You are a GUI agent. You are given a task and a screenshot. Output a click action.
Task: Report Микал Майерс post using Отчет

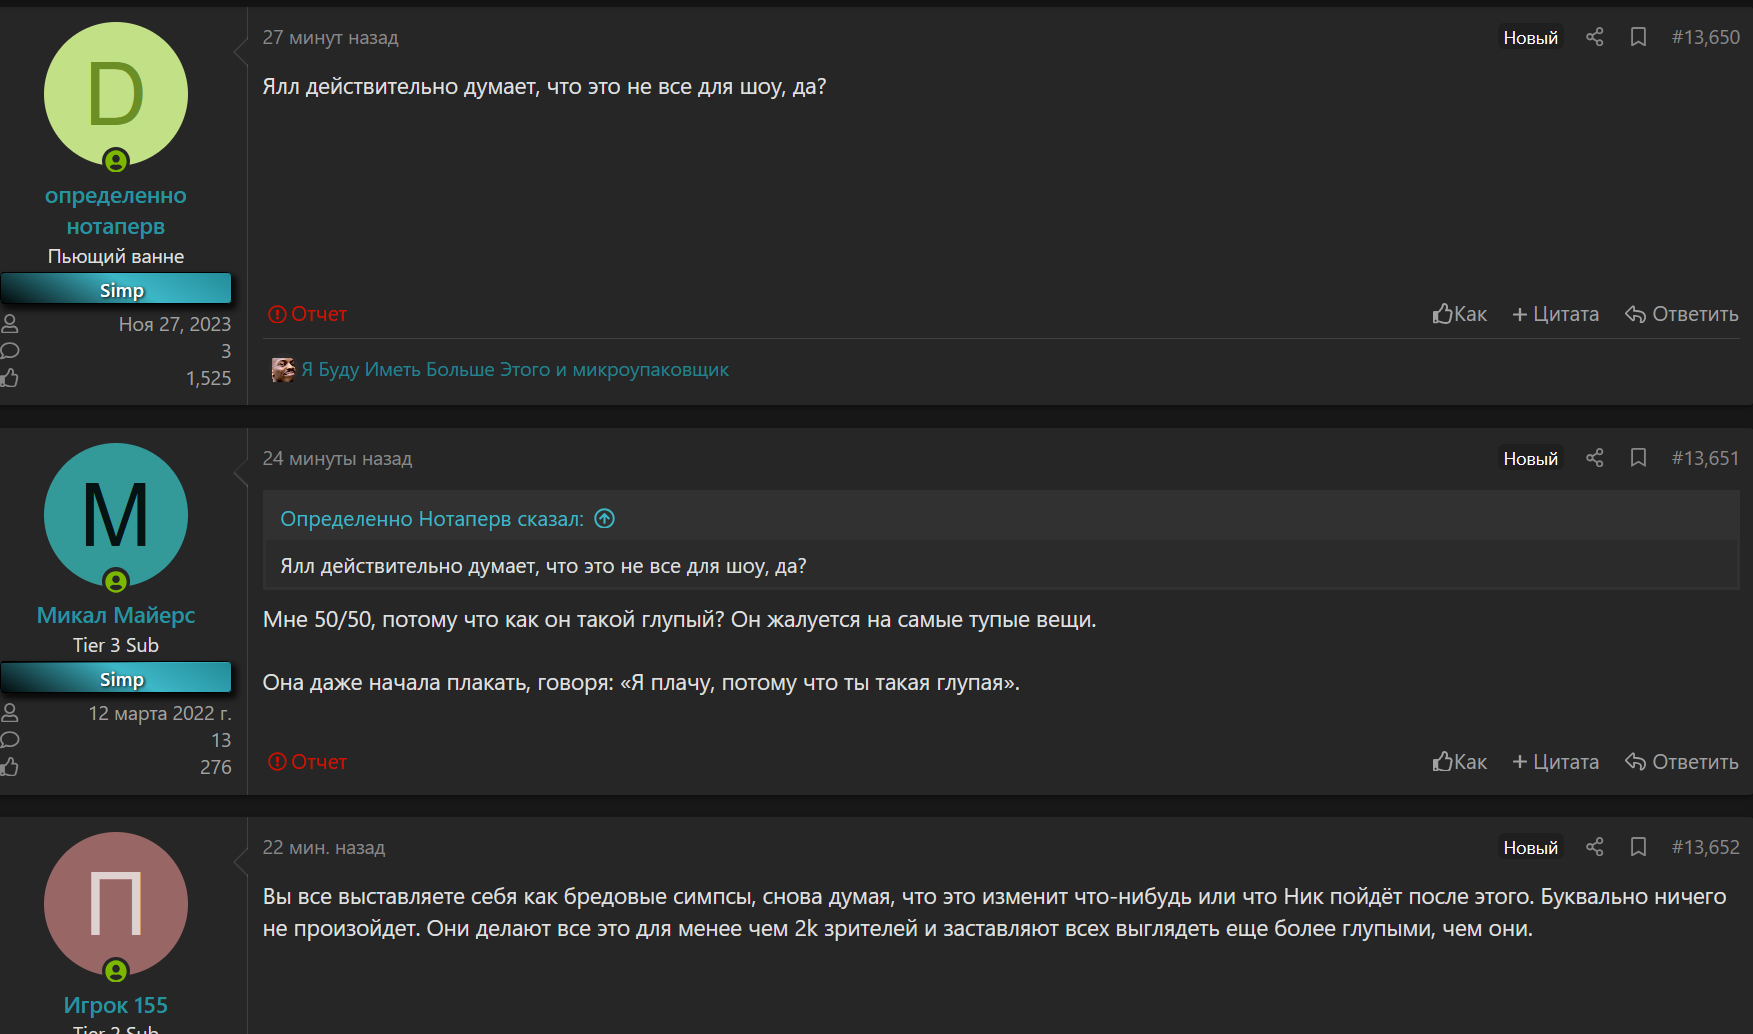(307, 762)
